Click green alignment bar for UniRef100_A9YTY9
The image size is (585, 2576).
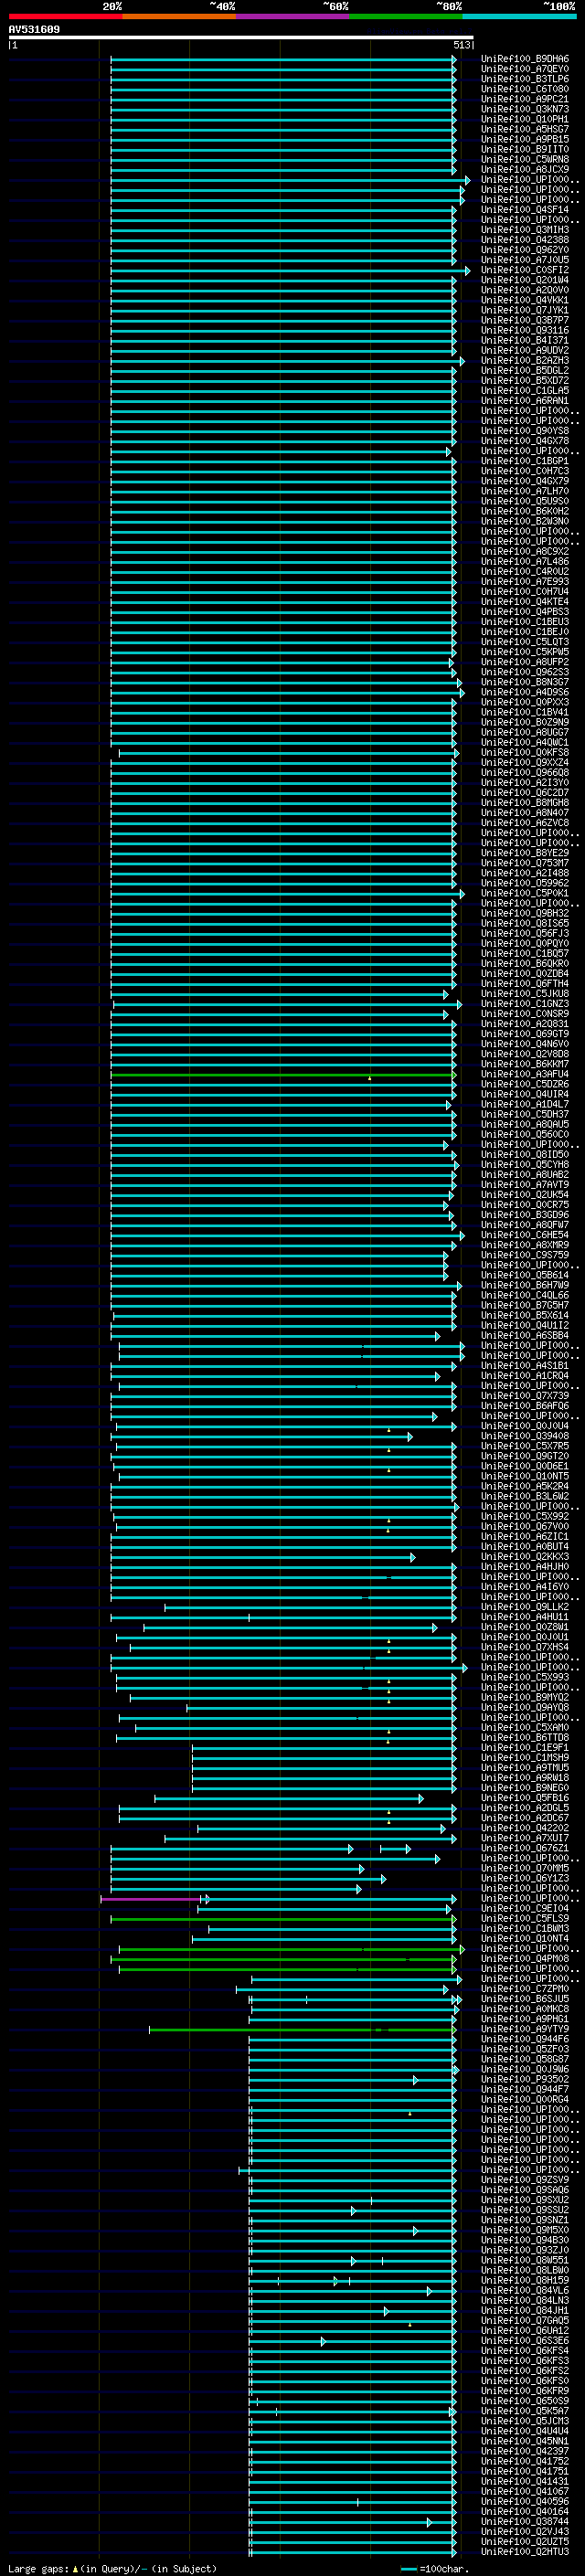point(302,2029)
